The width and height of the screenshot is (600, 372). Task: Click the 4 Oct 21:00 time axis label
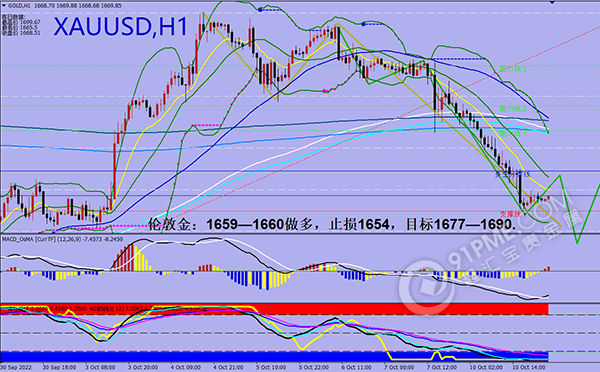(228, 367)
